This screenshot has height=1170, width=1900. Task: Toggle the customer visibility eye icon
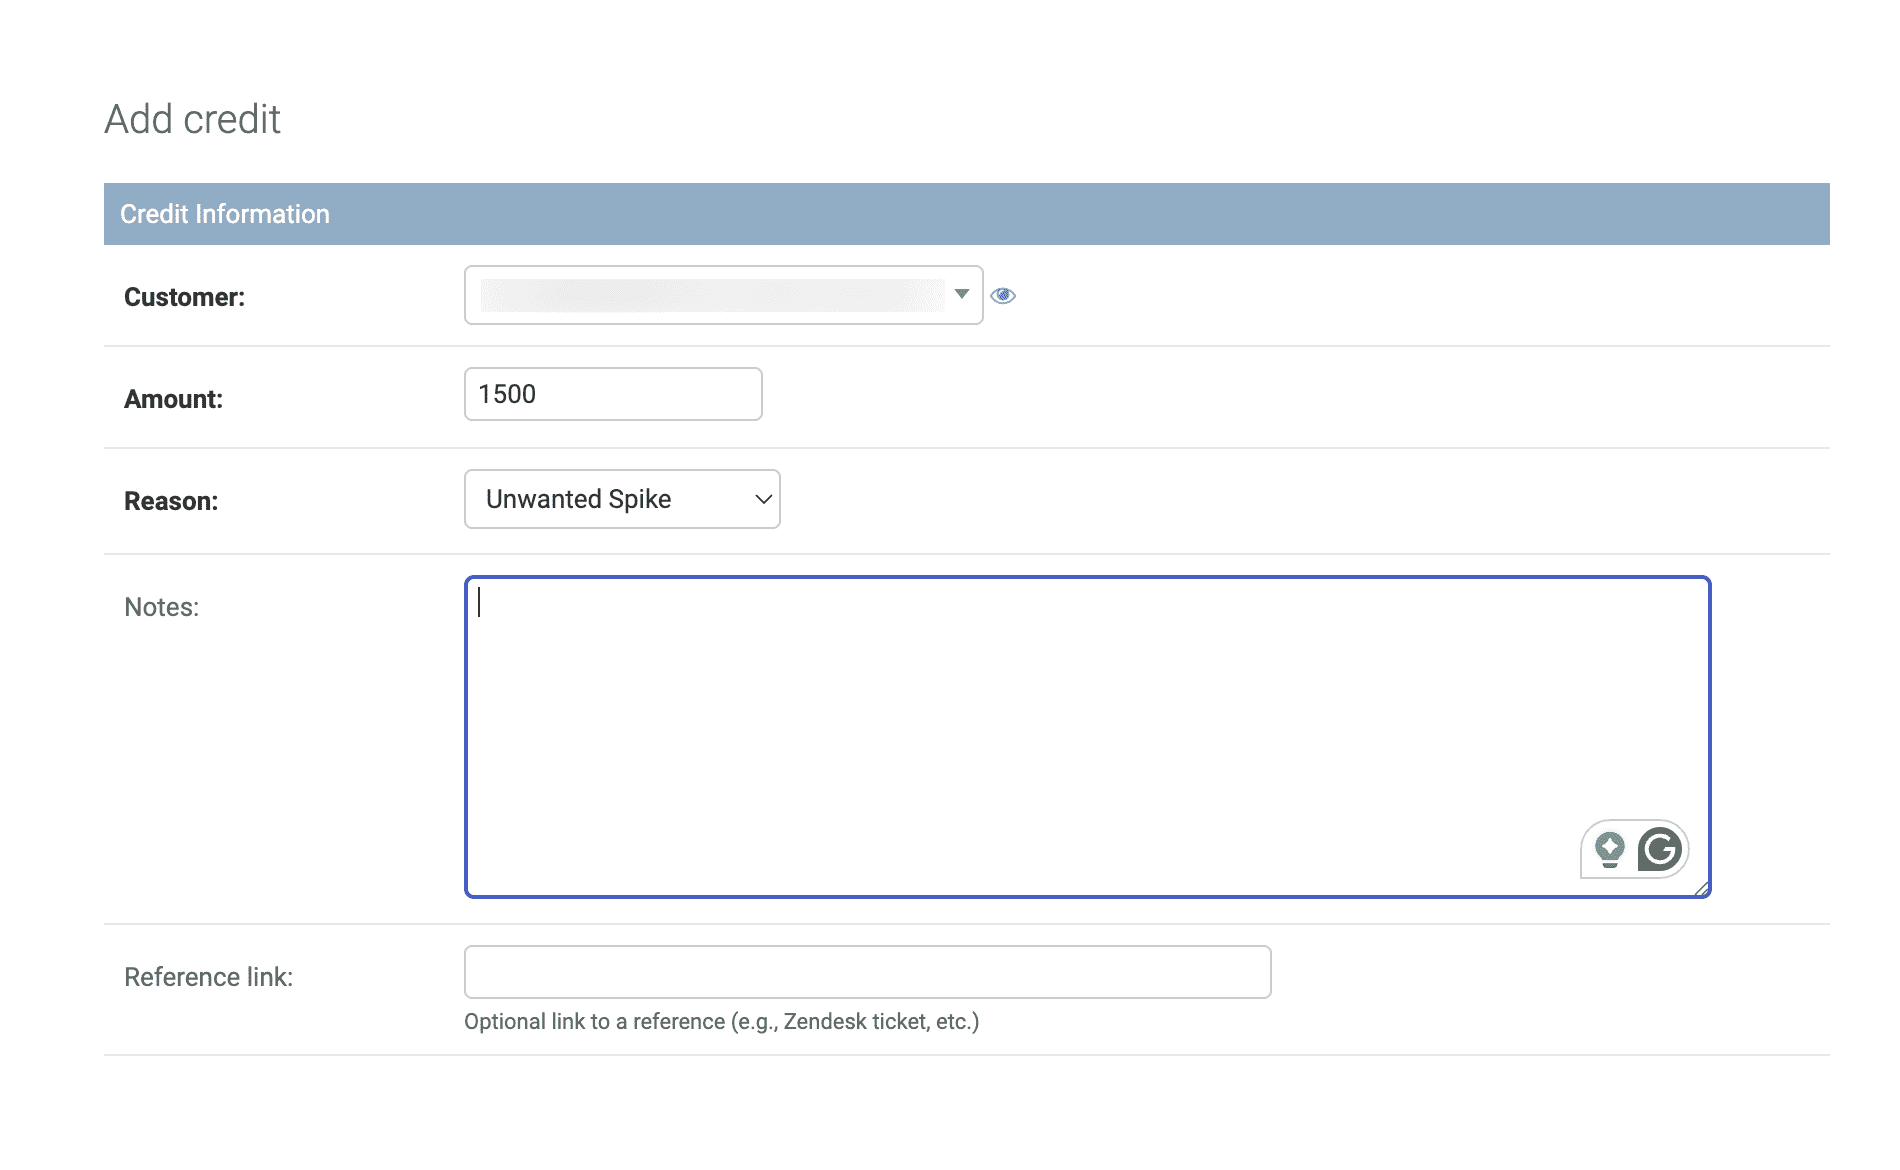pyautogui.click(x=1003, y=295)
